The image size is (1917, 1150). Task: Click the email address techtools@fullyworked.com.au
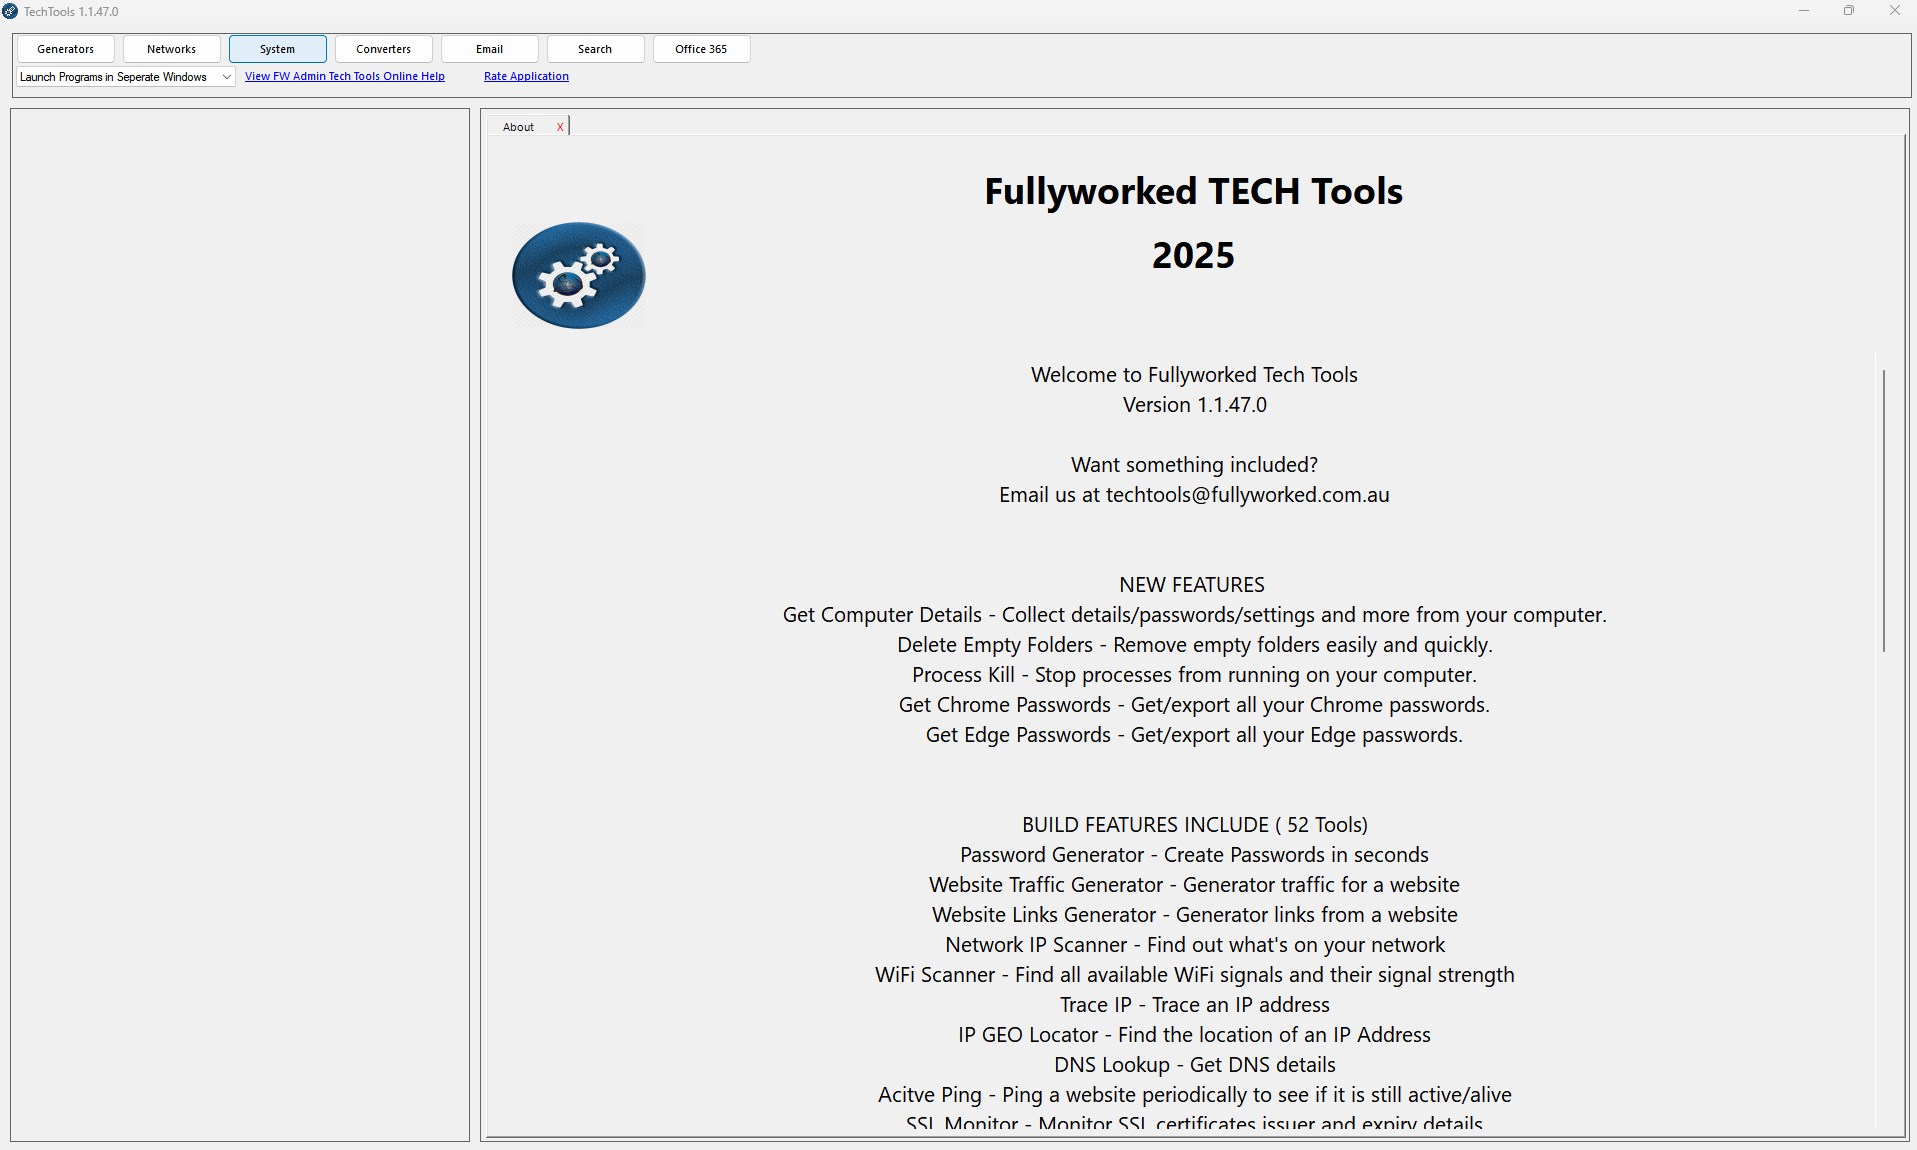(x=1247, y=495)
